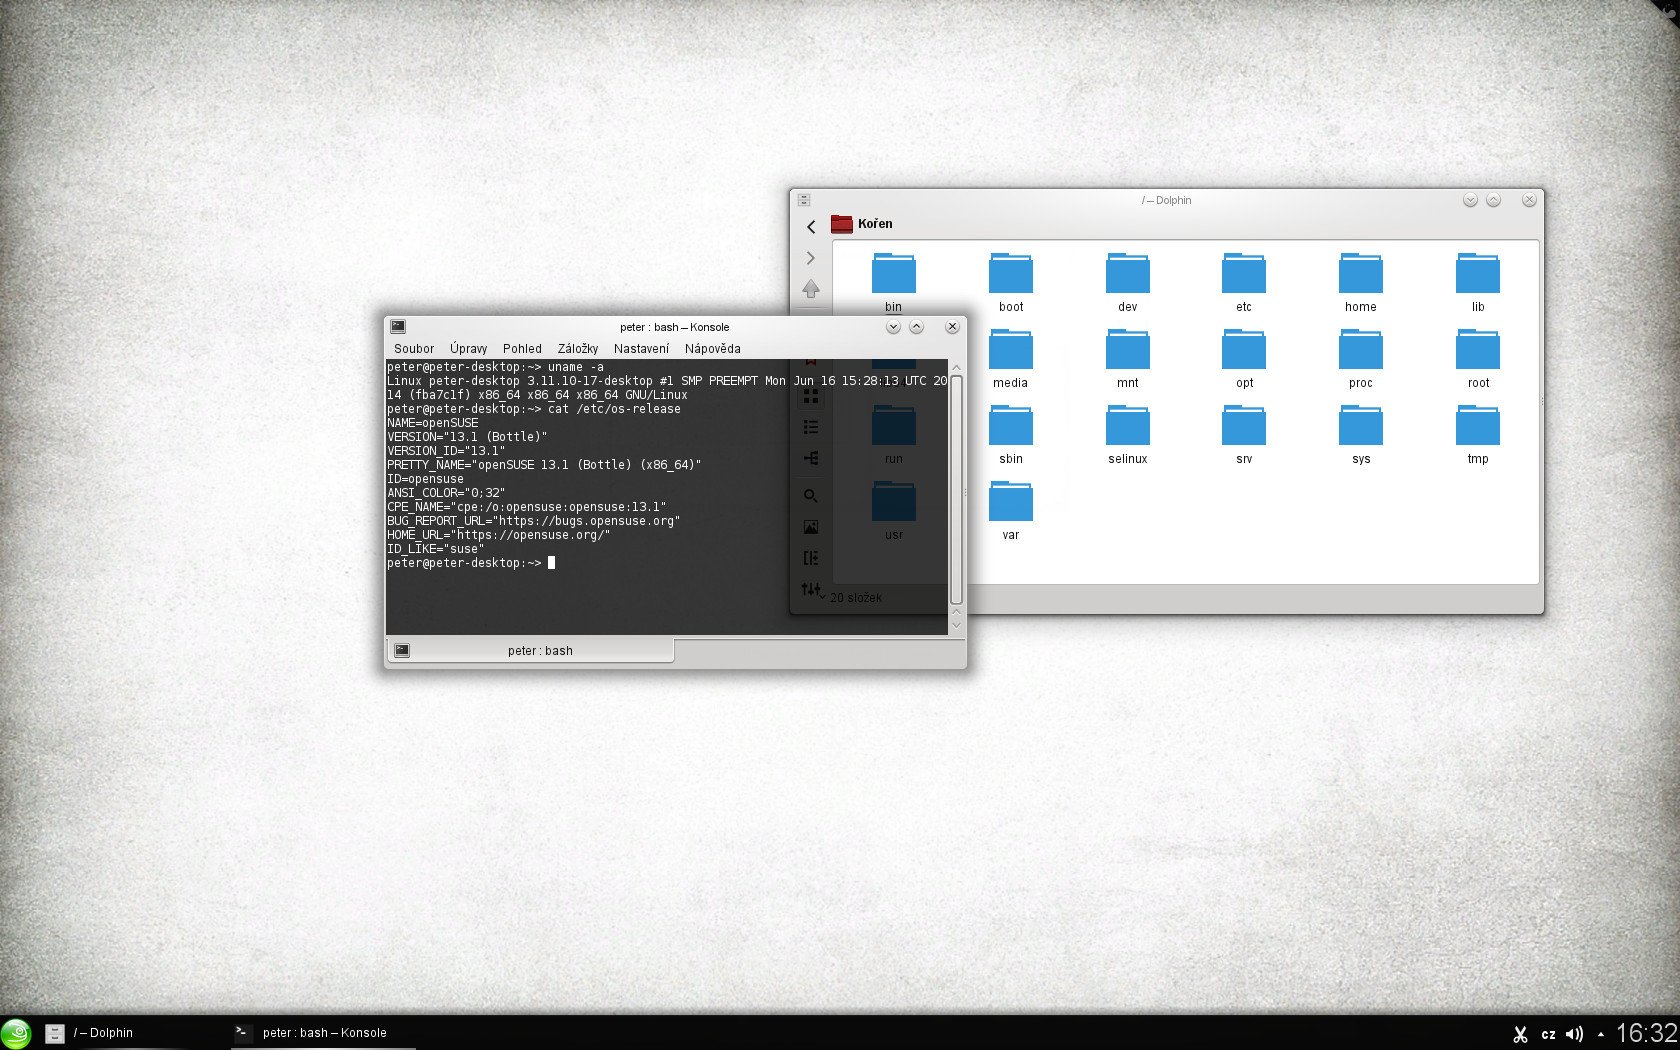Open the Záložky menu in Konsole
This screenshot has height=1050, width=1680.
[578, 349]
